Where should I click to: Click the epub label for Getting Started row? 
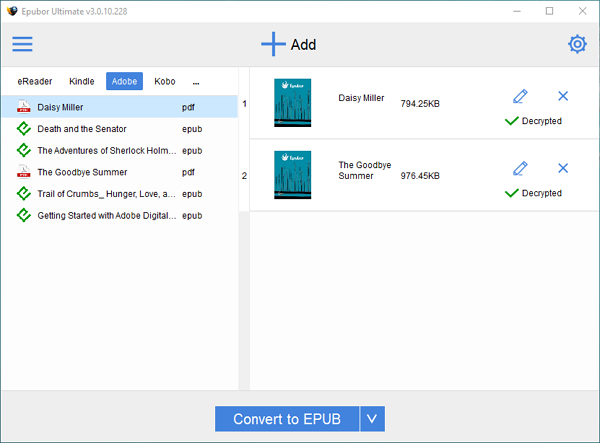192,216
